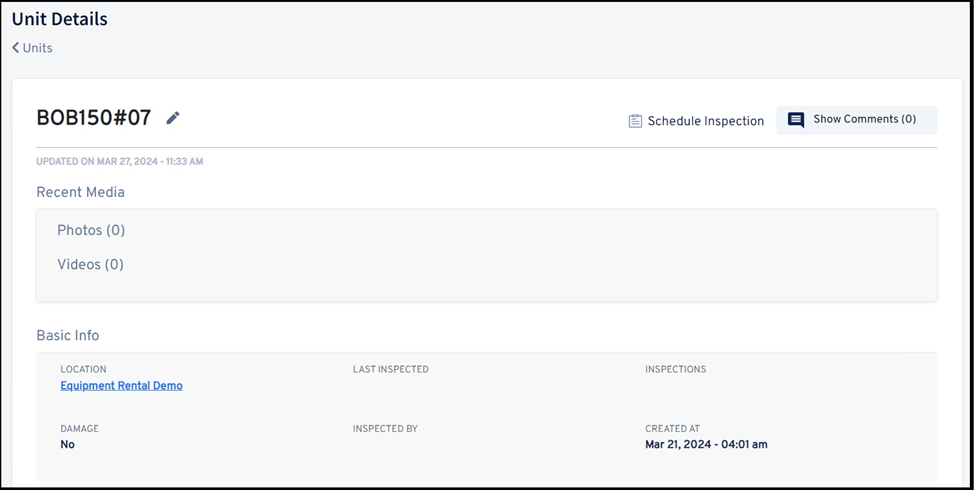Viewport: 975px width, 490px height.
Task: Click the Last Inspected field label
Action: pyautogui.click(x=390, y=369)
